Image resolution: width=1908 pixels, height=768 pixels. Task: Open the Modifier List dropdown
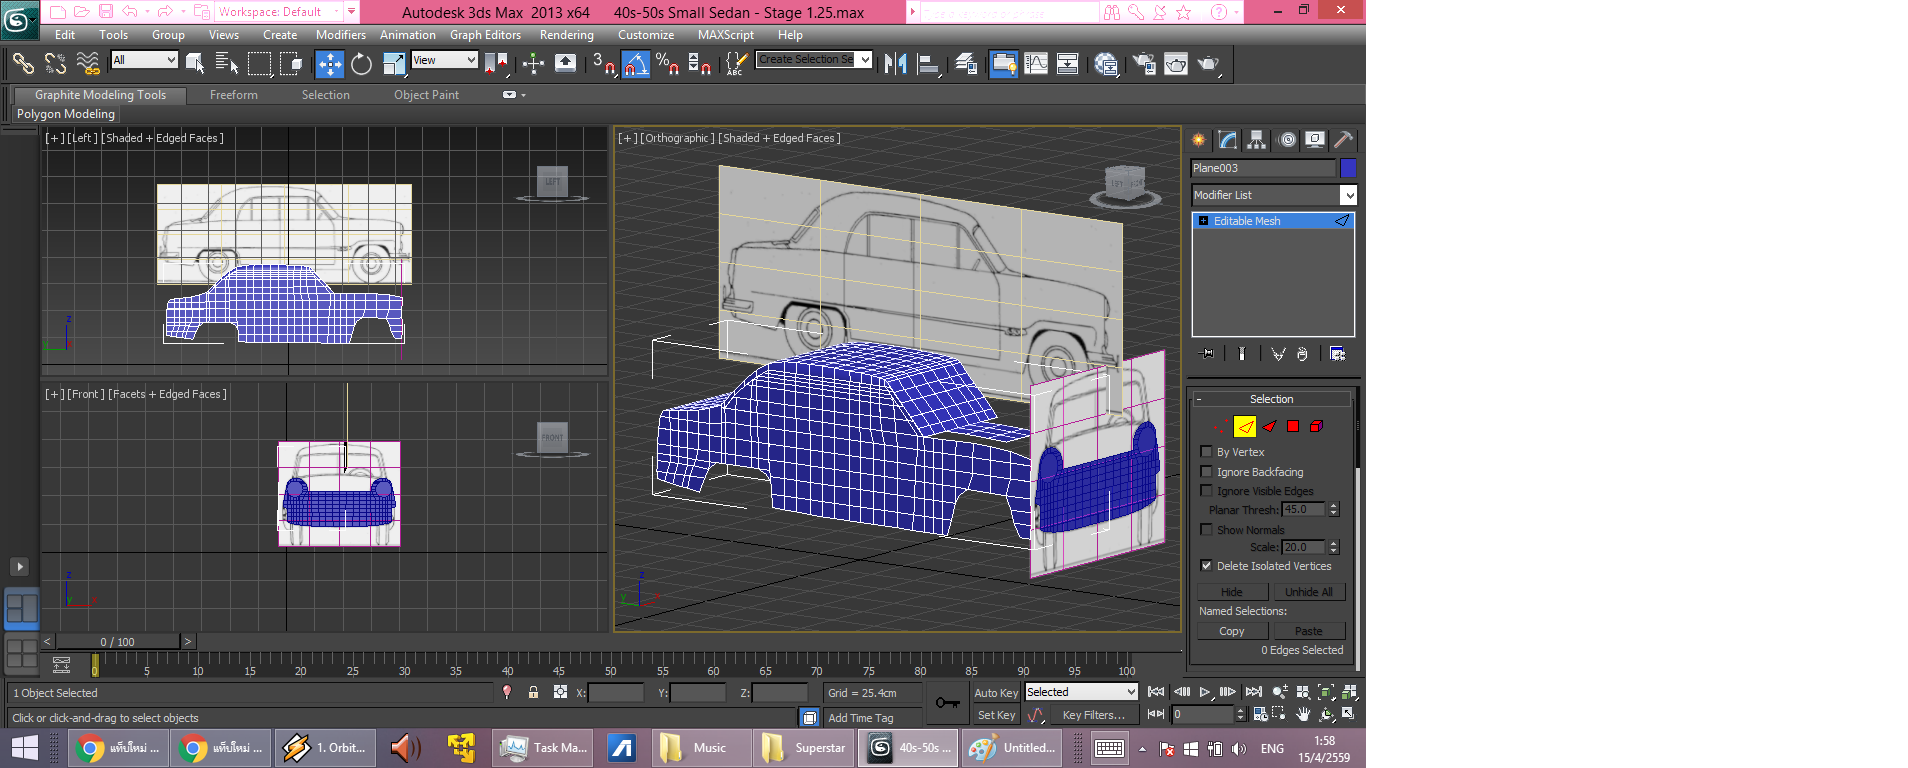[x=1348, y=195]
